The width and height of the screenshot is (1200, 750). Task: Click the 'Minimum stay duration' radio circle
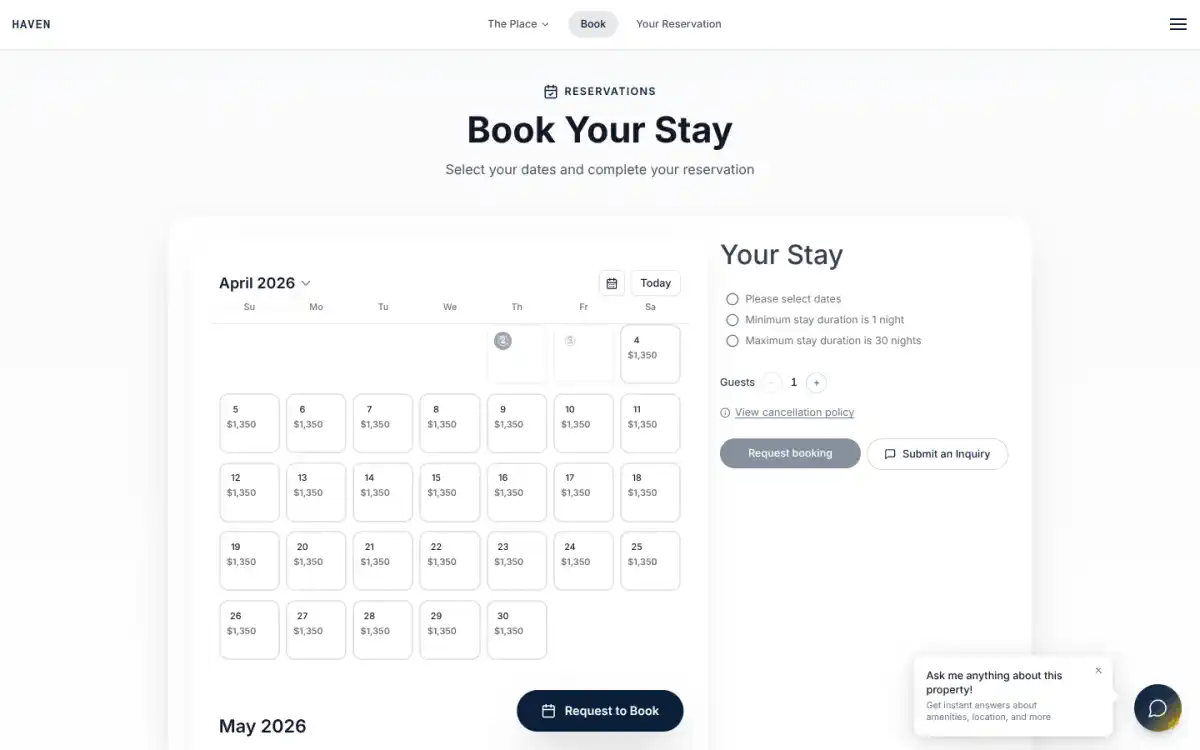pos(732,320)
